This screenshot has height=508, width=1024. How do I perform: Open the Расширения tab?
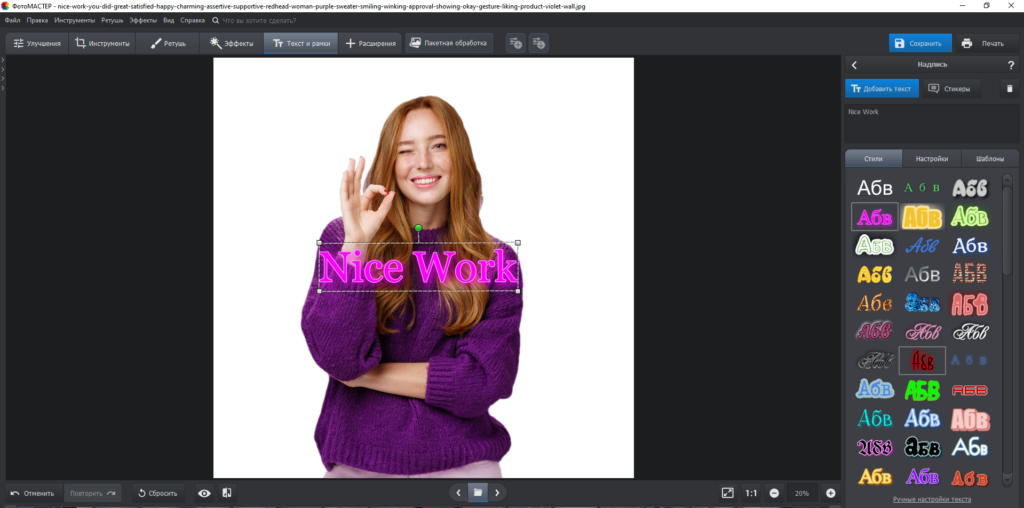[370, 44]
